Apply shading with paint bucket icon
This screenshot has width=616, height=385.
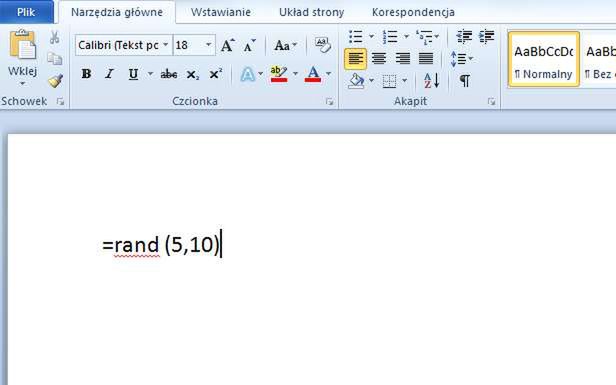click(356, 81)
